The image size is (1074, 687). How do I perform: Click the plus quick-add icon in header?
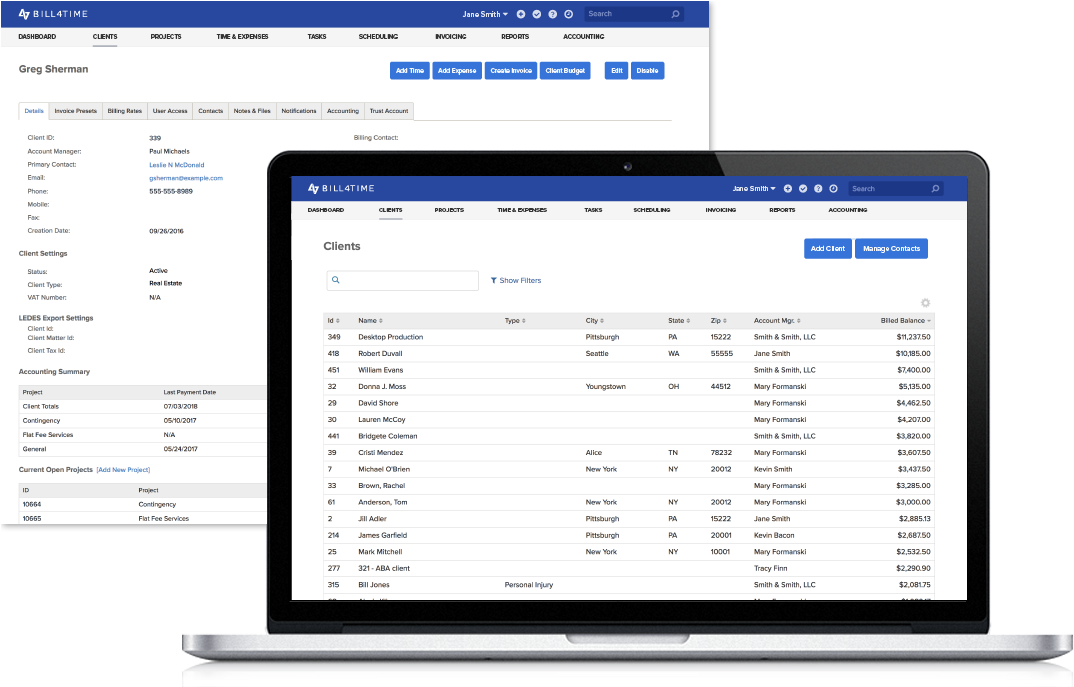pyautogui.click(x=788, y=188)
